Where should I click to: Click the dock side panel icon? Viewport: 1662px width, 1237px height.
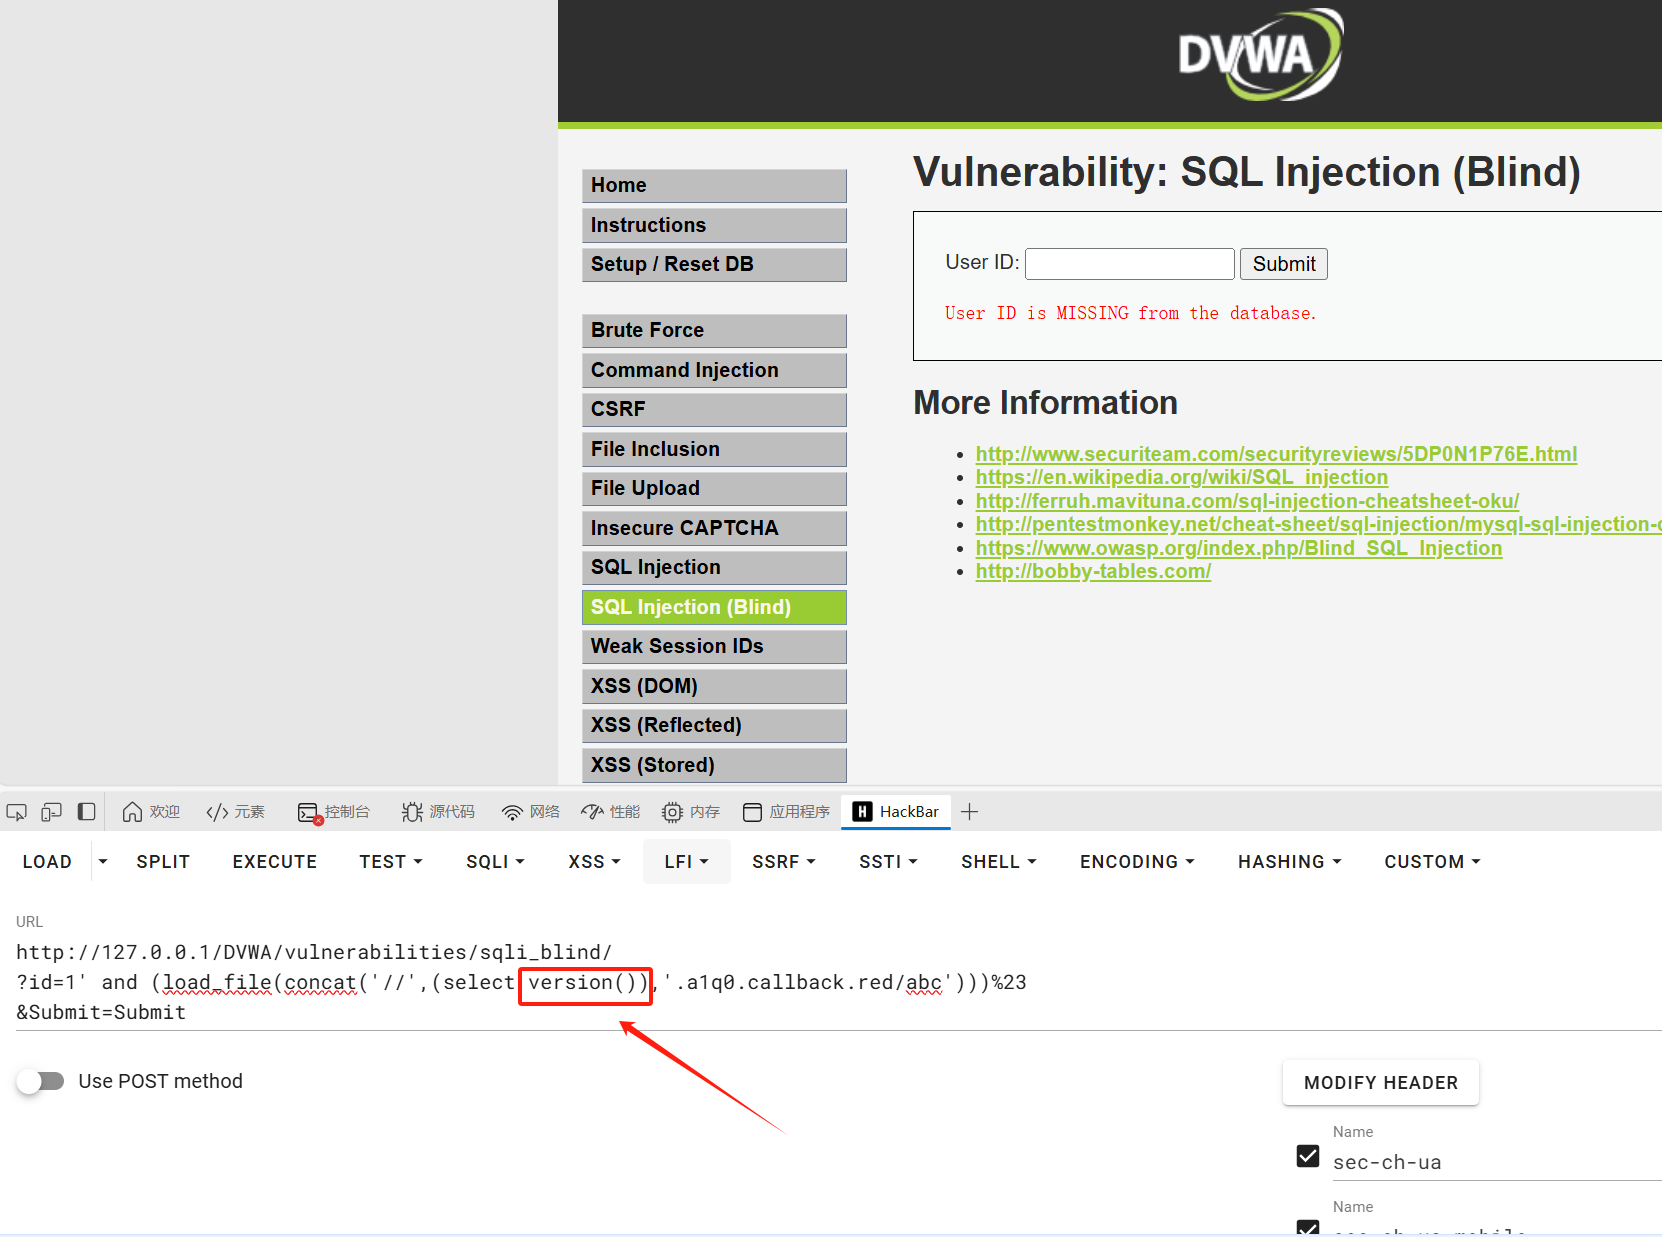pyautogui.click(x=87, y=812)
